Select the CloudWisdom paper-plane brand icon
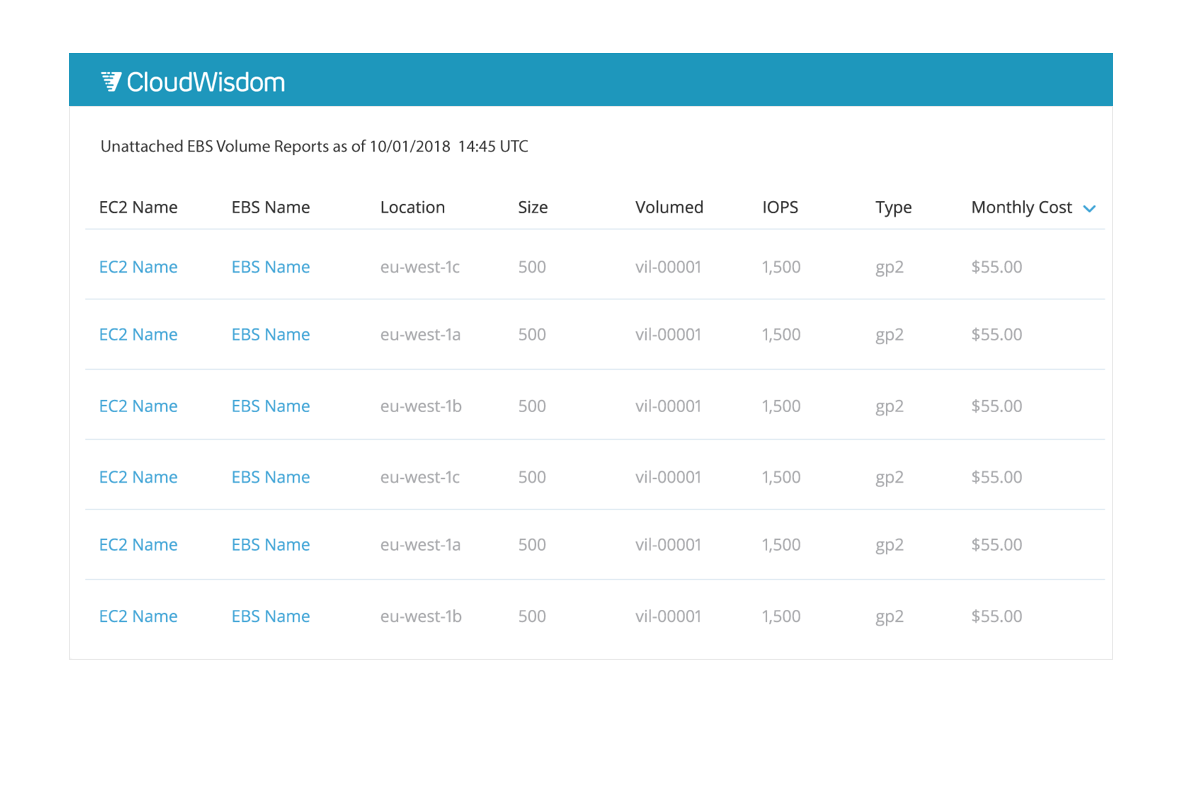 110,81
